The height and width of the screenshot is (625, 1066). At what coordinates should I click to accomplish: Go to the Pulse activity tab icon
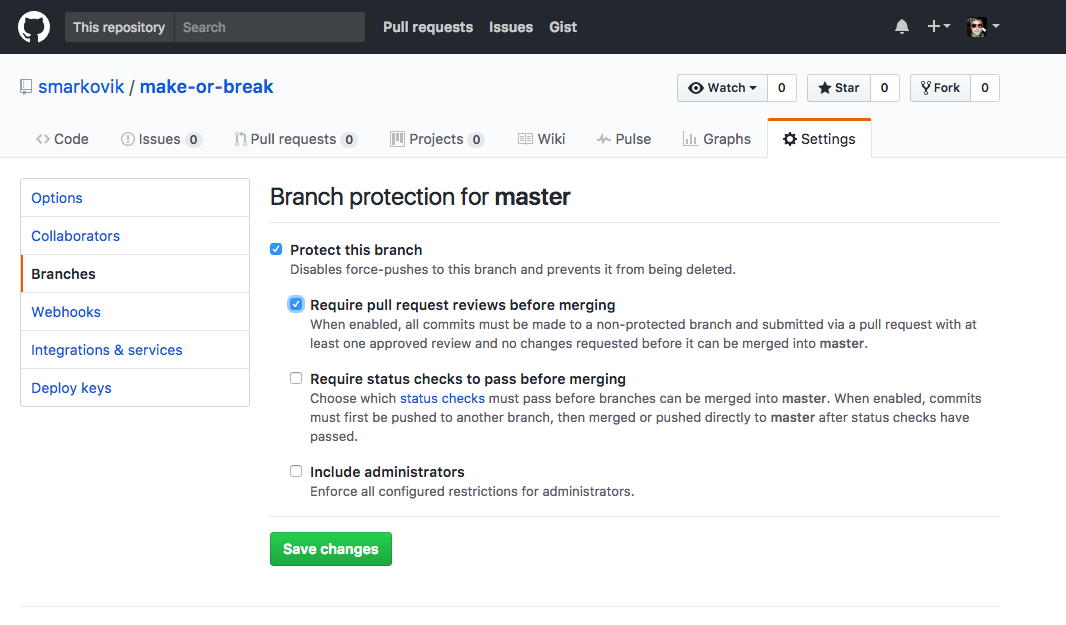[603, 139]
